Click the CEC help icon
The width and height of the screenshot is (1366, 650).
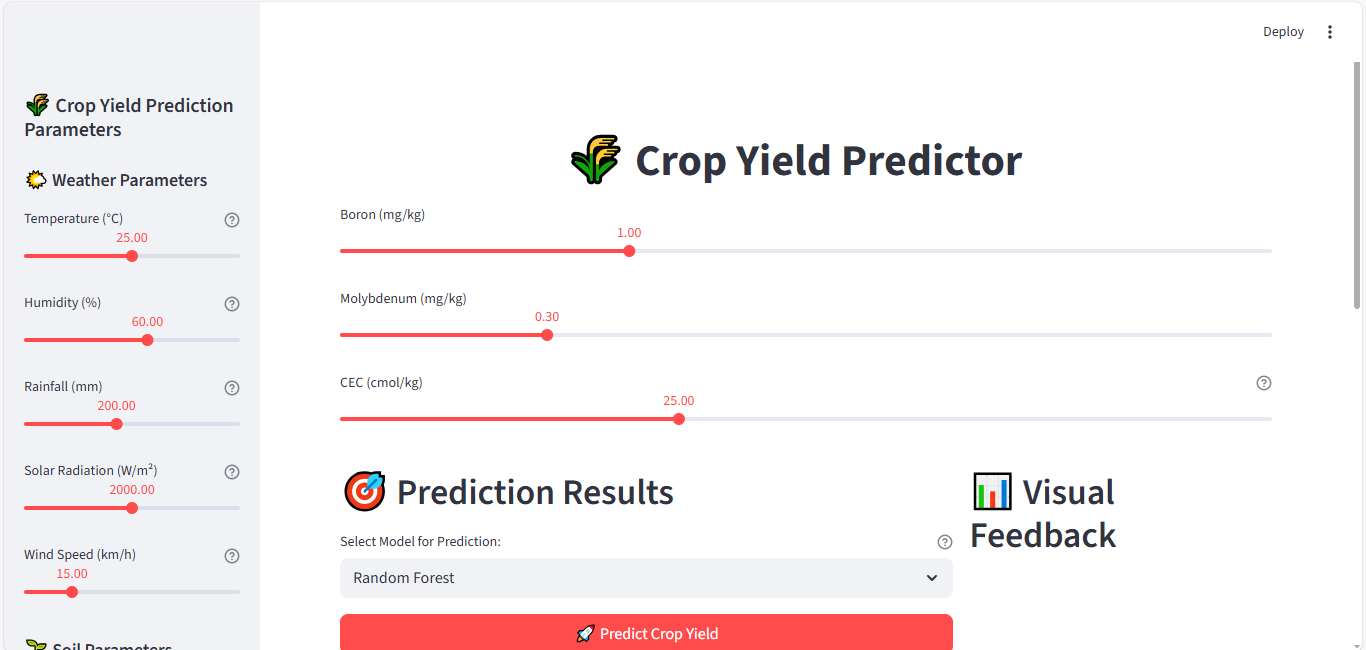coord(1264,383)
